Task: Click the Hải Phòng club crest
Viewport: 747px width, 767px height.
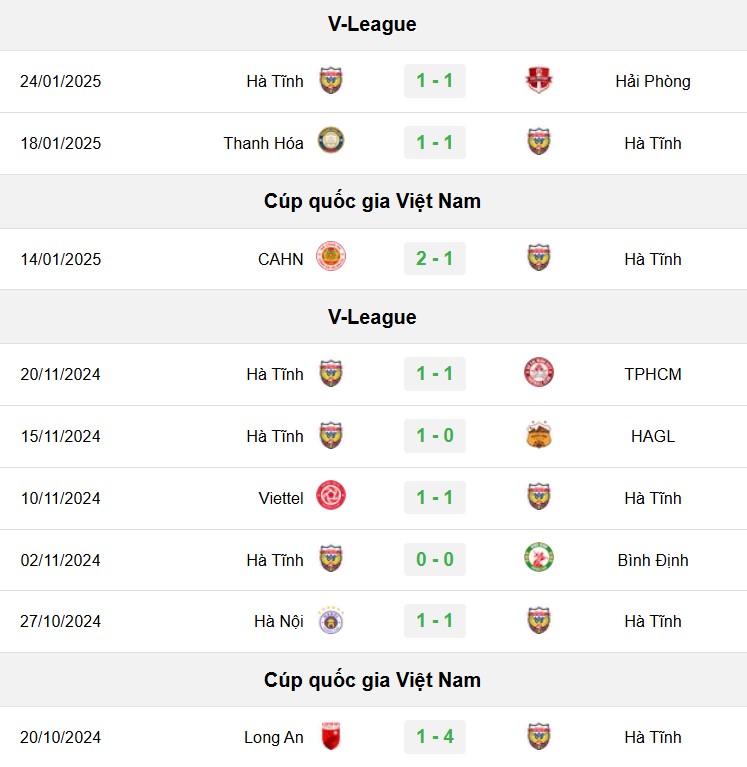Action: click(x=539, y=80)
